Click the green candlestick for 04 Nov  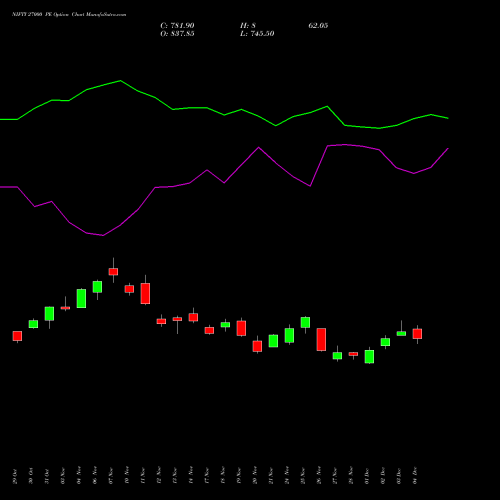click(x=81, y=298)
